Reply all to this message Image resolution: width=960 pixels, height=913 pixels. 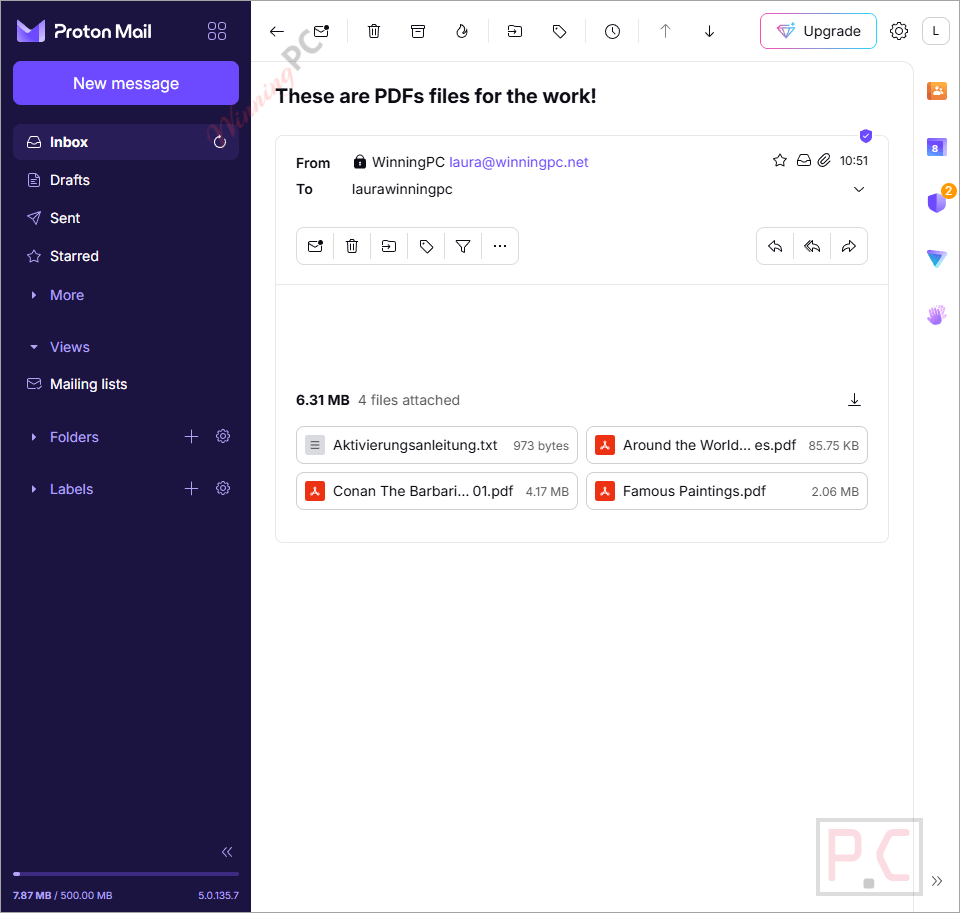812,246
